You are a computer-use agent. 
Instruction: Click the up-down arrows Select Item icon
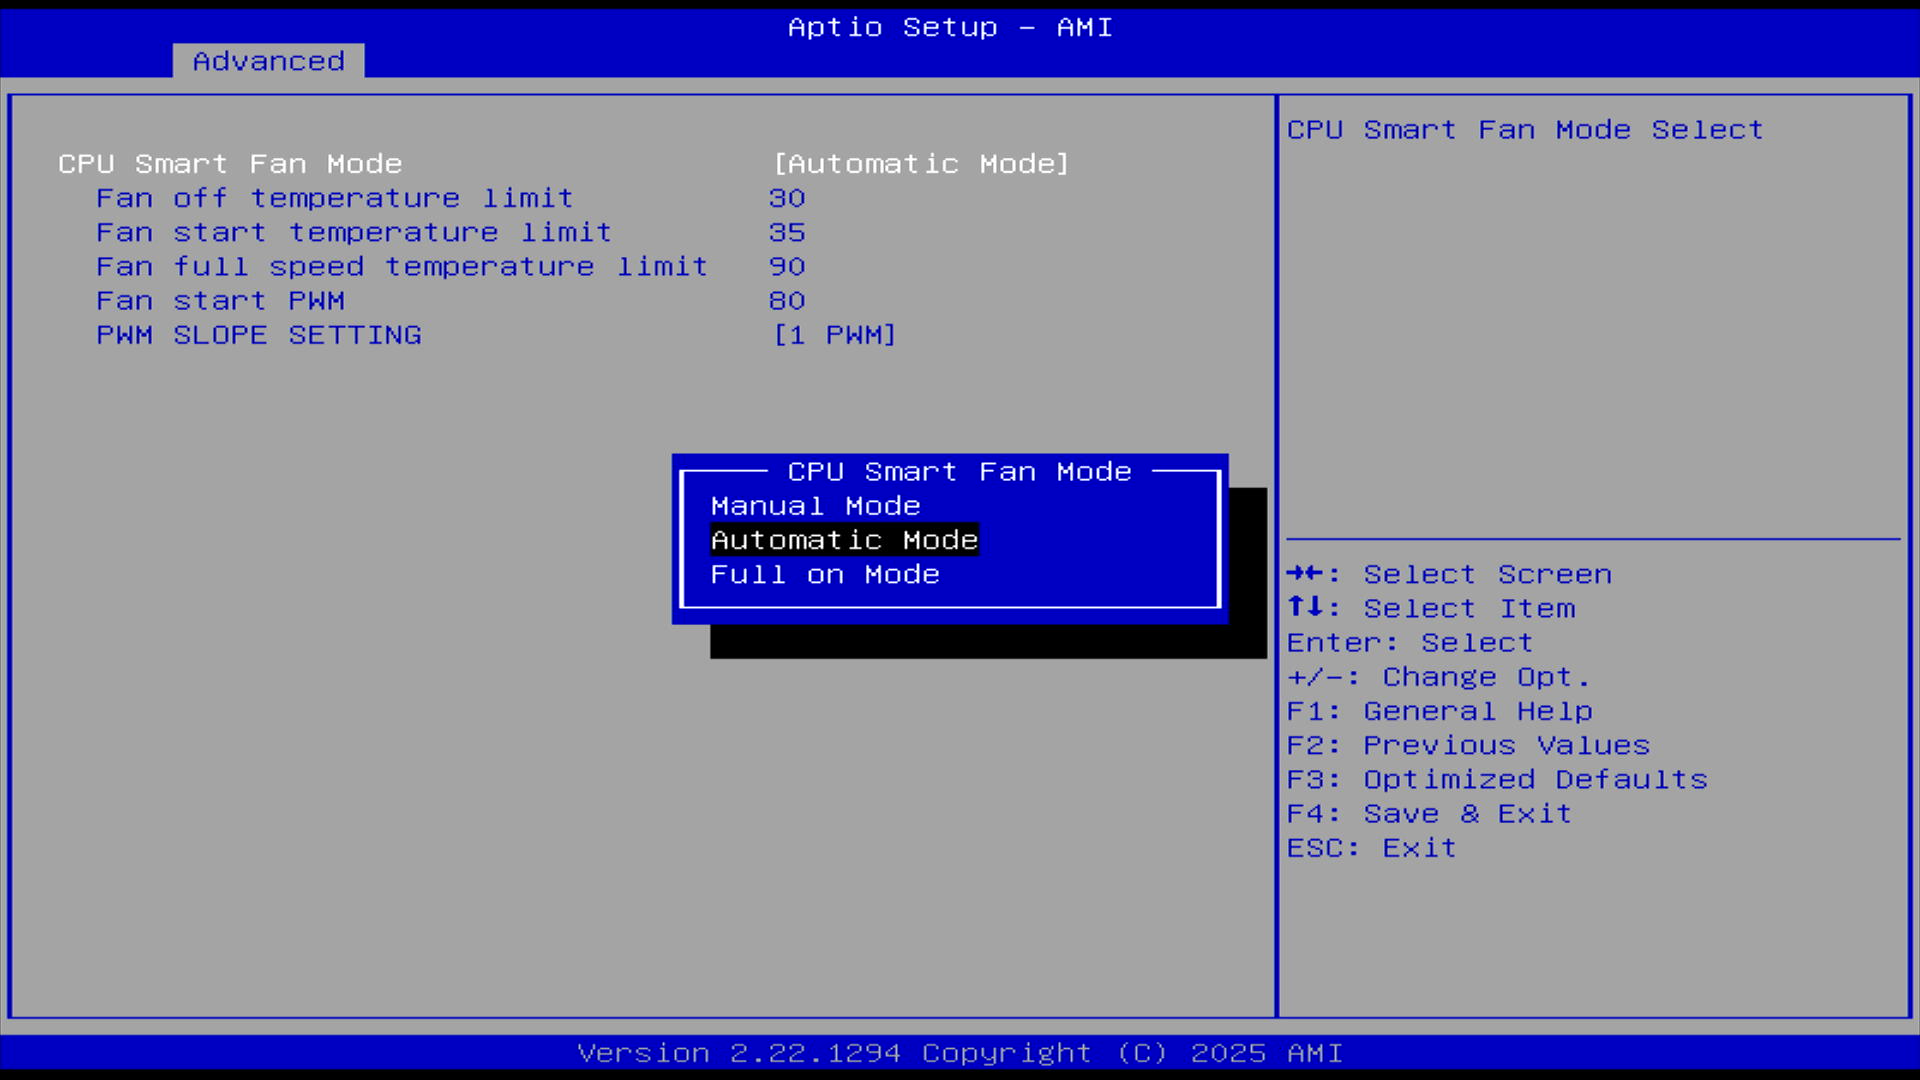[x=1305, y=607]
